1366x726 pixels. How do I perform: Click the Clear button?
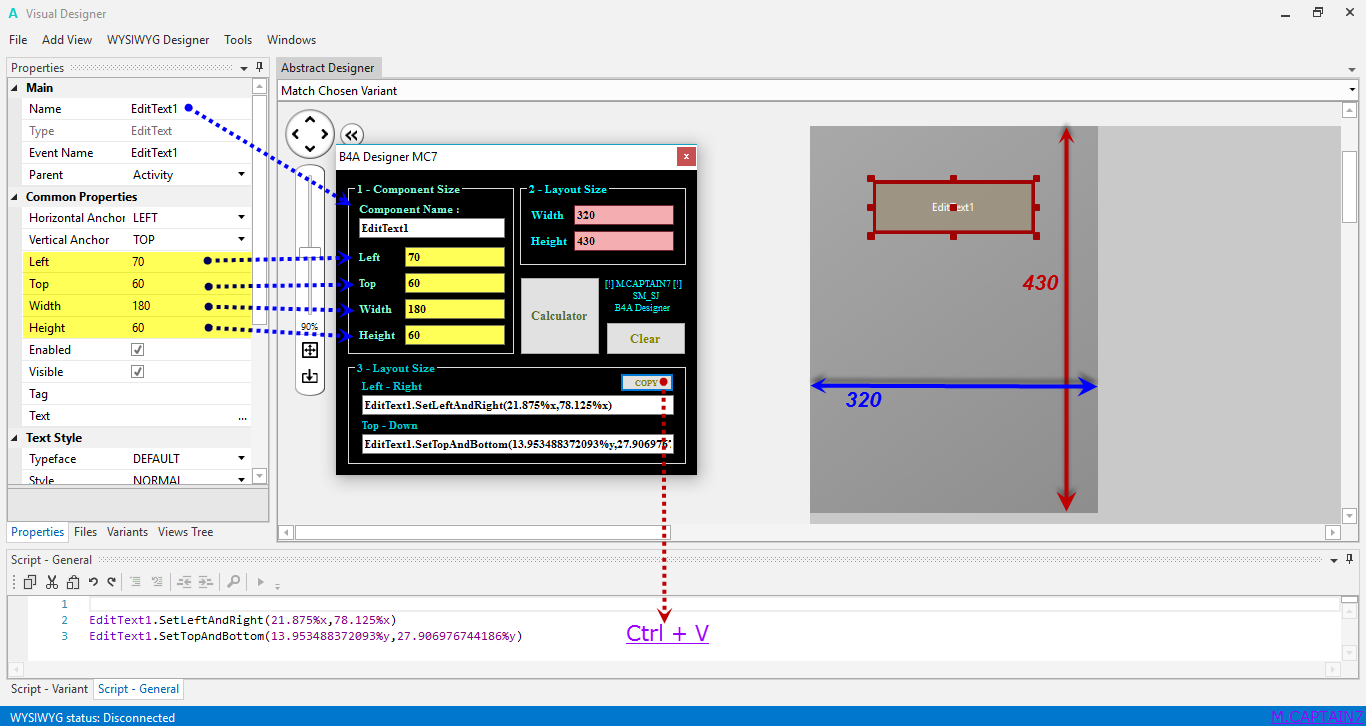click(645, 339)
